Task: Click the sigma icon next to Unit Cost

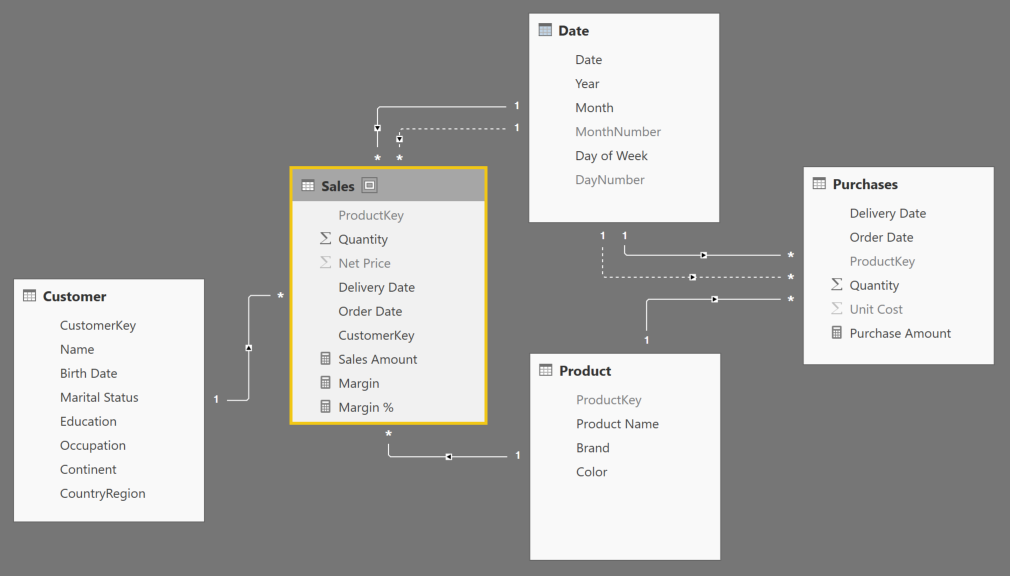Action: tap(839, 309)
